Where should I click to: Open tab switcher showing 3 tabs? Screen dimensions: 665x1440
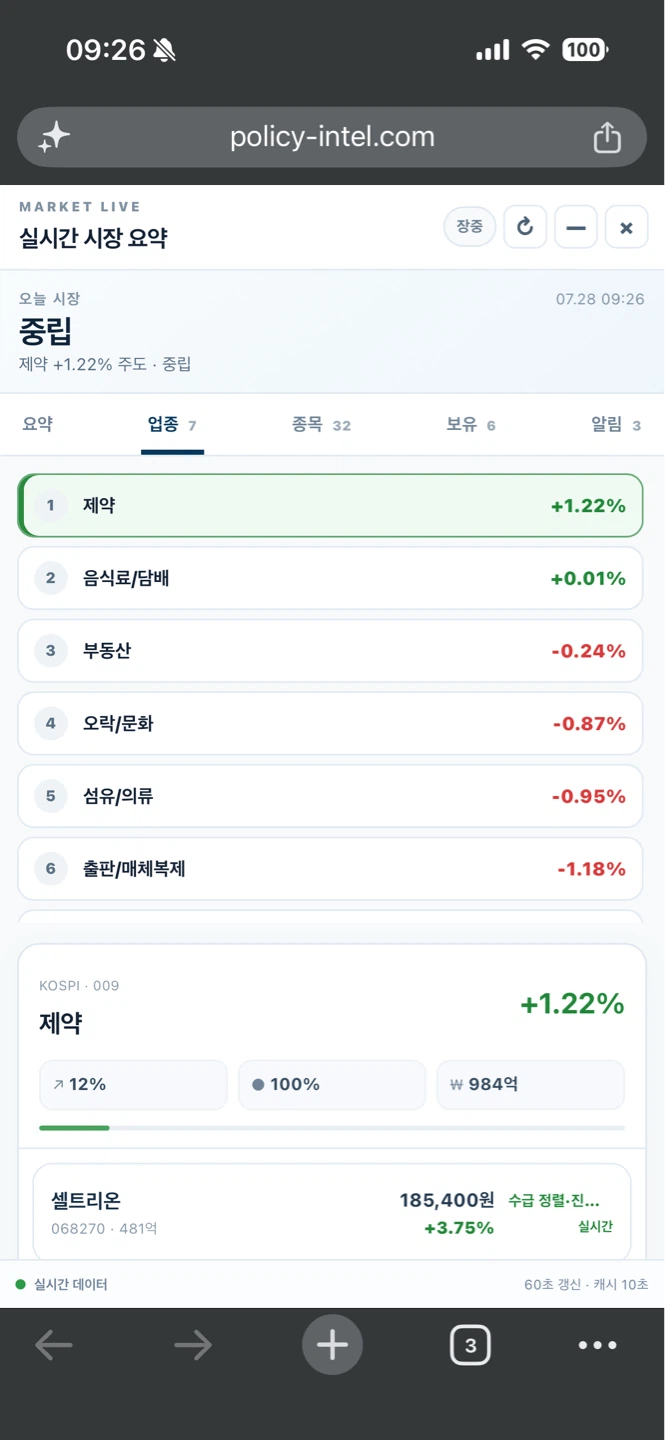click(471, 1345)
